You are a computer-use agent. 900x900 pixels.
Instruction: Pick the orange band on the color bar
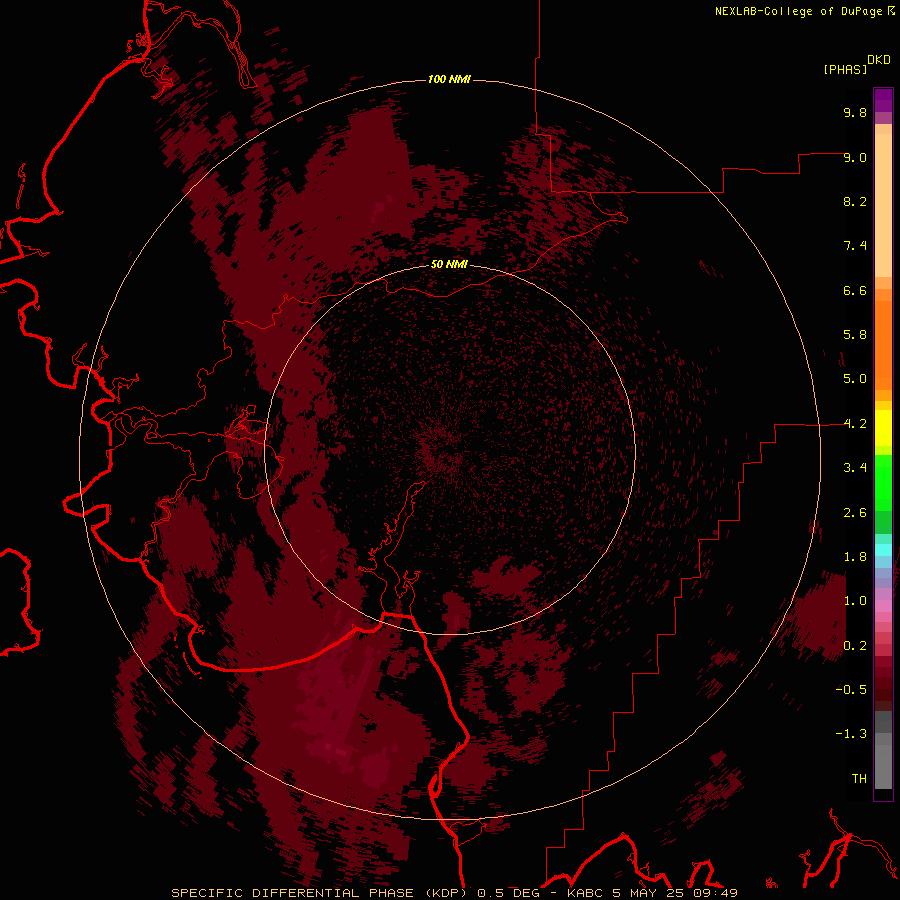coord(883,346)
